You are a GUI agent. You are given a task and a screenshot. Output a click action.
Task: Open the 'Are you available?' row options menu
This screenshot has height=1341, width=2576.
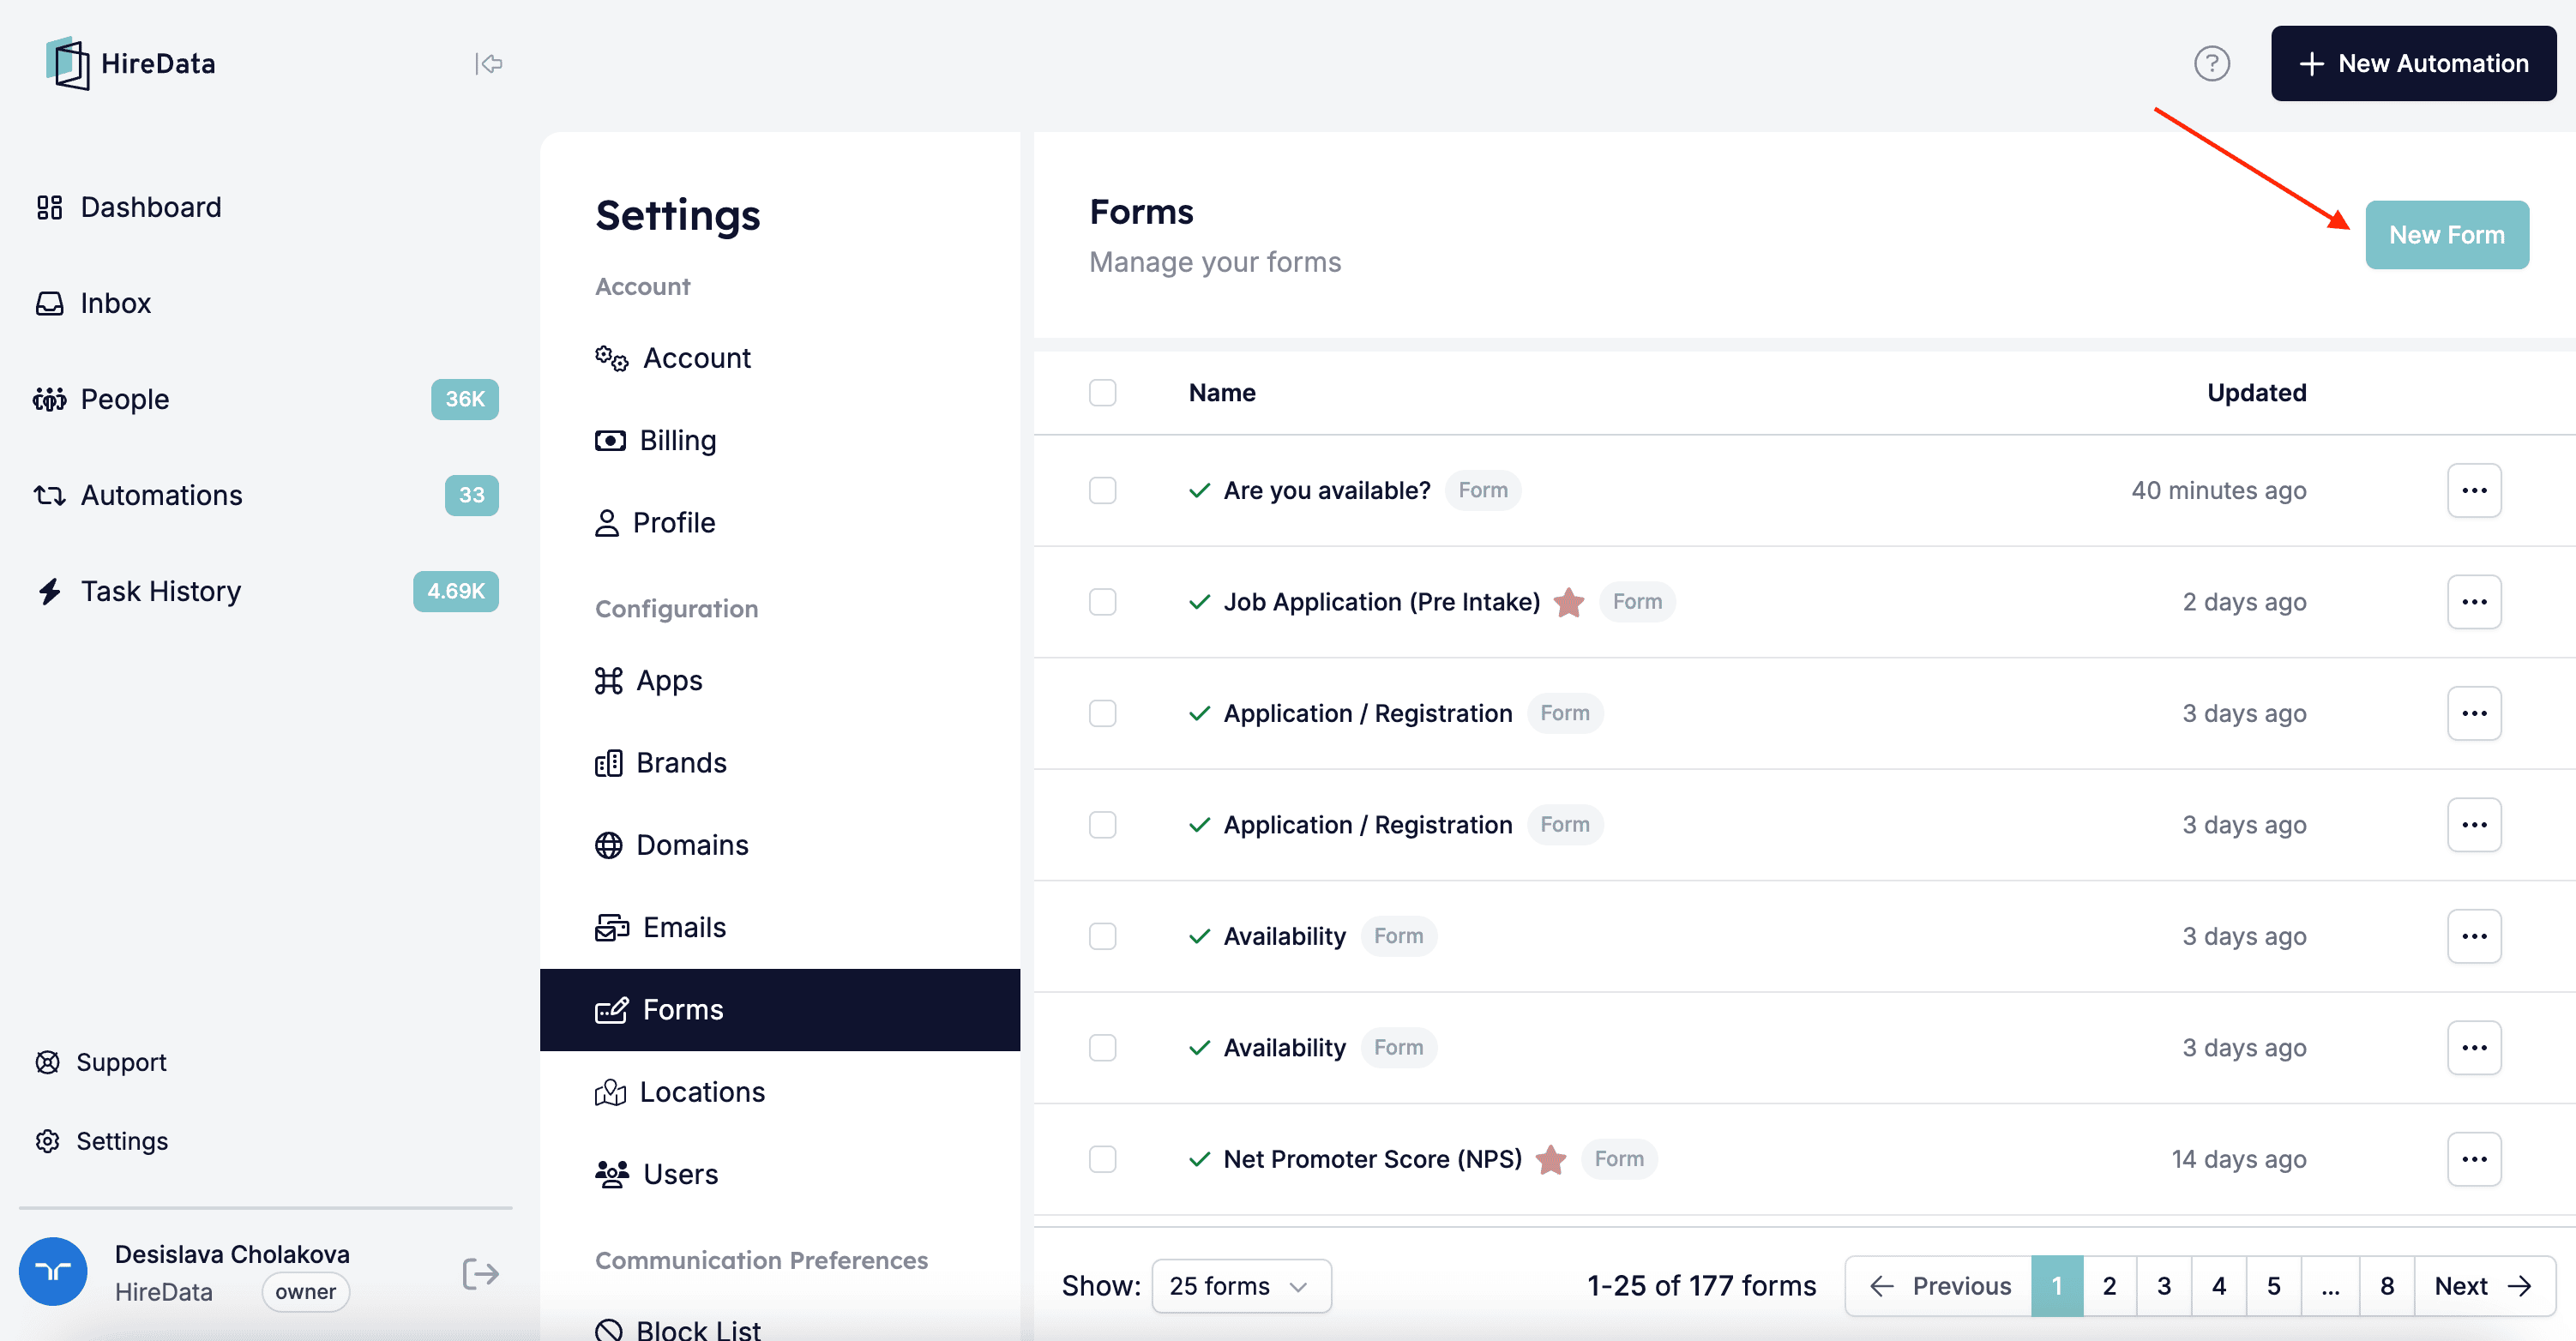[x=2473, y=491]
